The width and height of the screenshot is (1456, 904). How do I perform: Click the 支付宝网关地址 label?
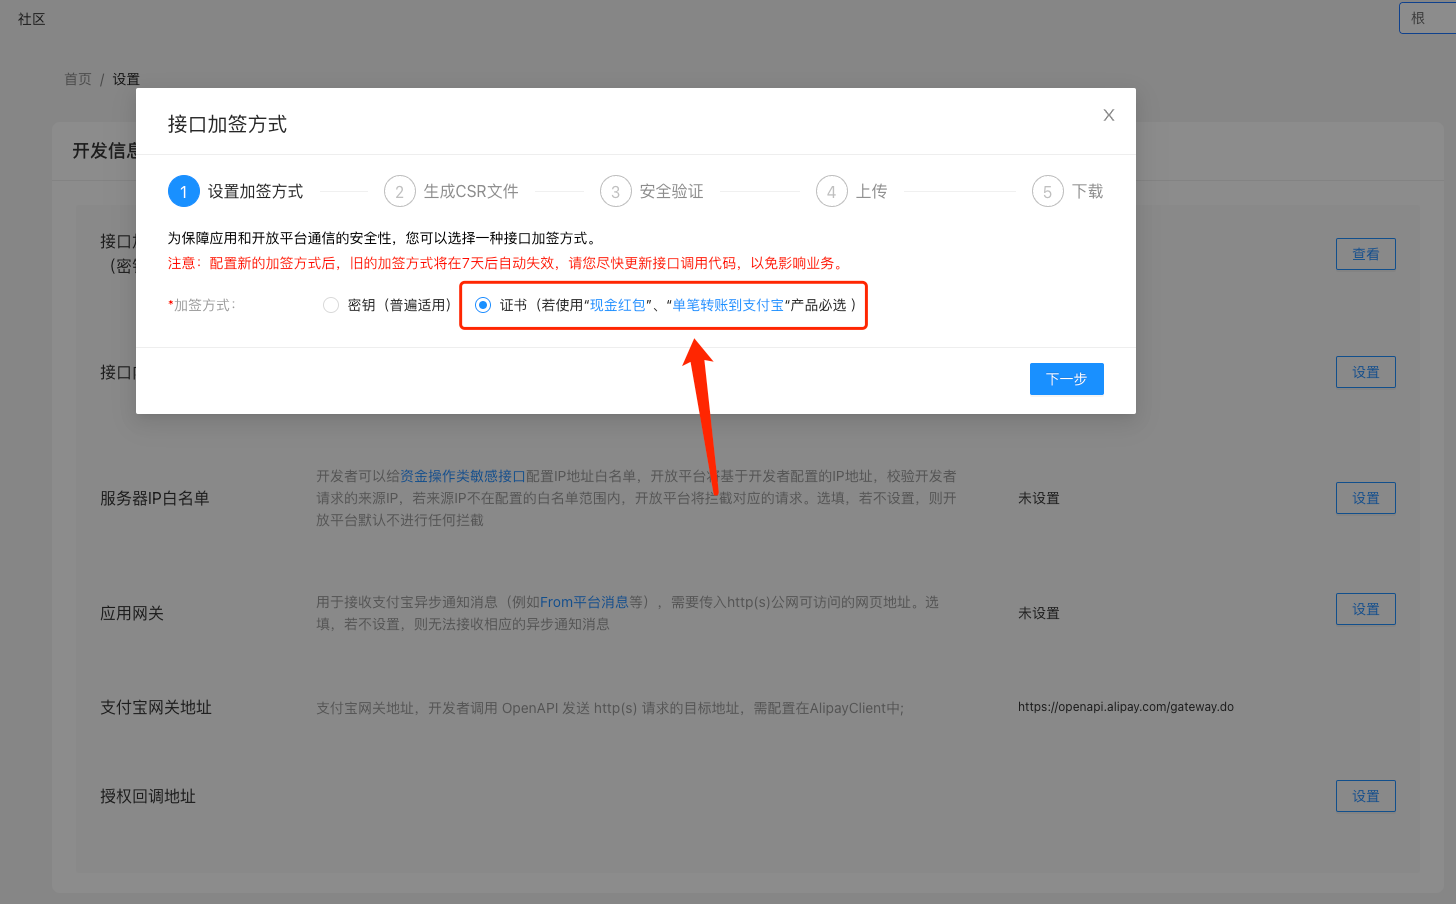coord(156,707)
